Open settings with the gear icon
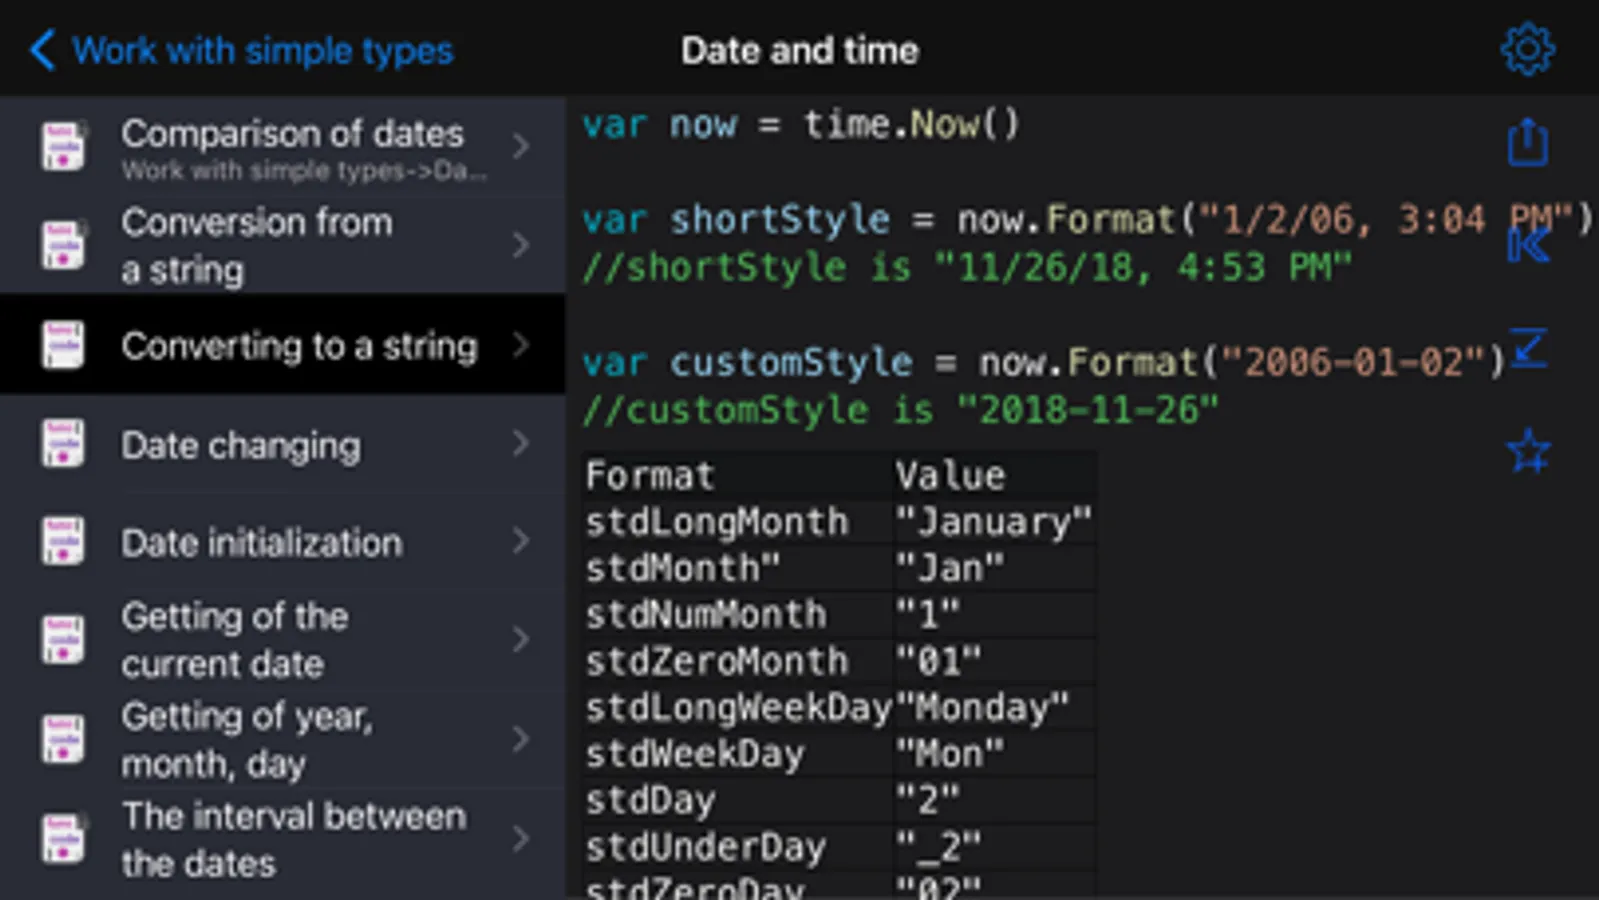The image size is (1599, 900). pyautogui.click(x=1527, y=49)
